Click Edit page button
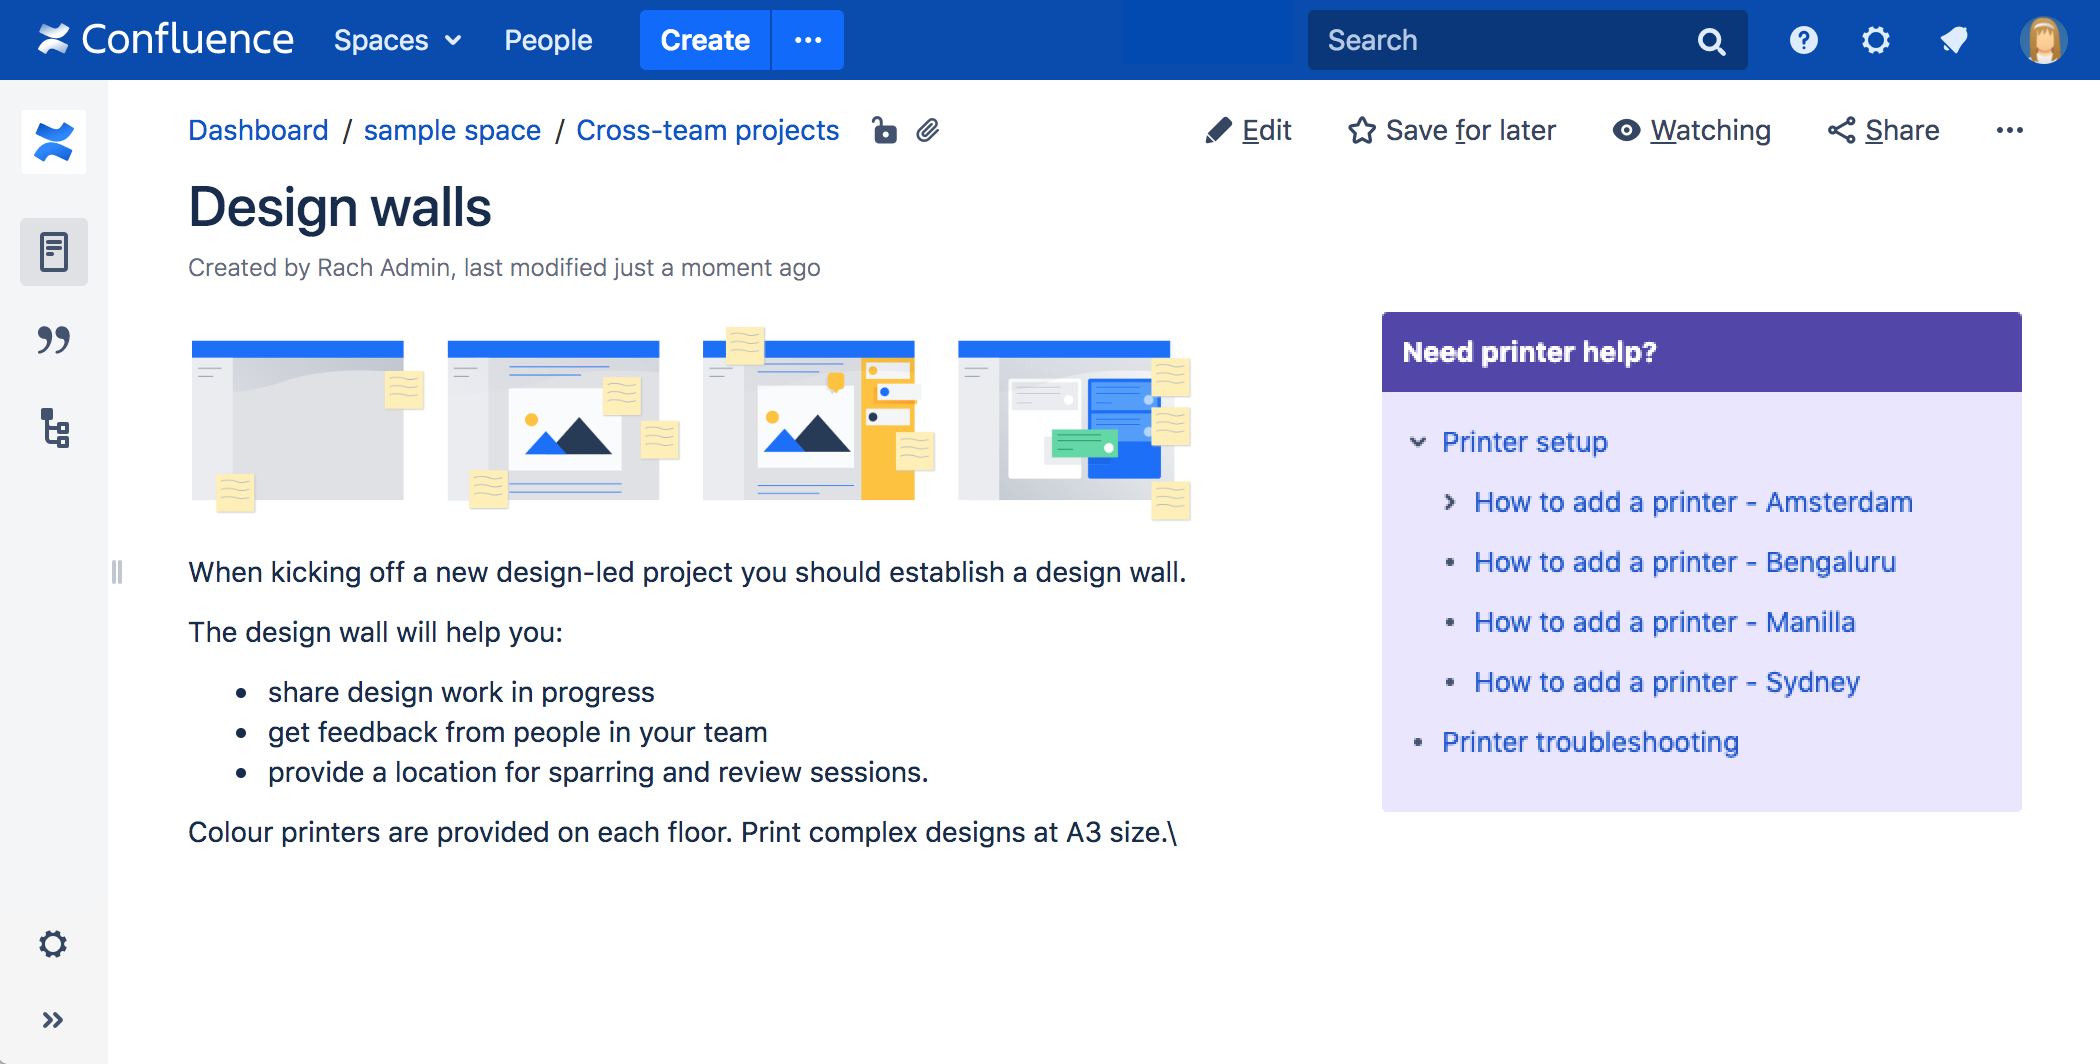Viewport: 2100px width, 1064px height. [x=1248, y=130]
